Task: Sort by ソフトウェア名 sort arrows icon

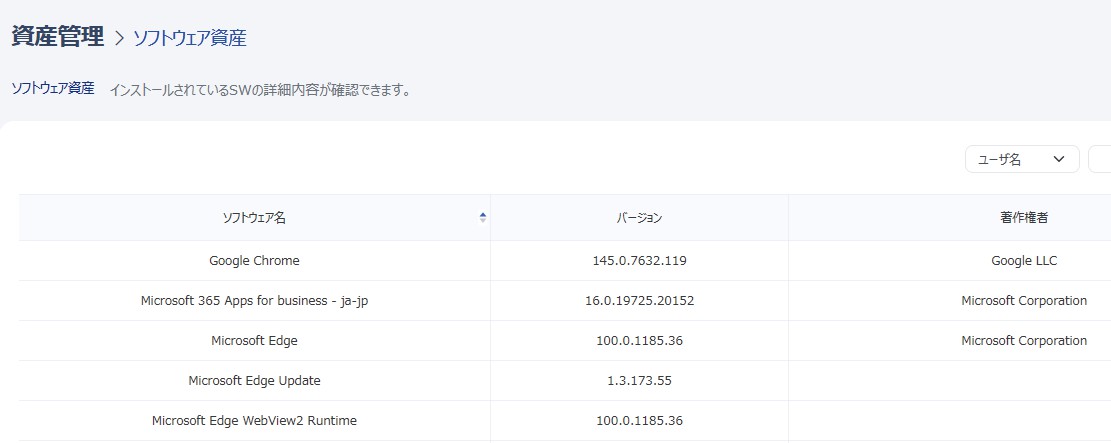Action: click(x=483, y=218)
